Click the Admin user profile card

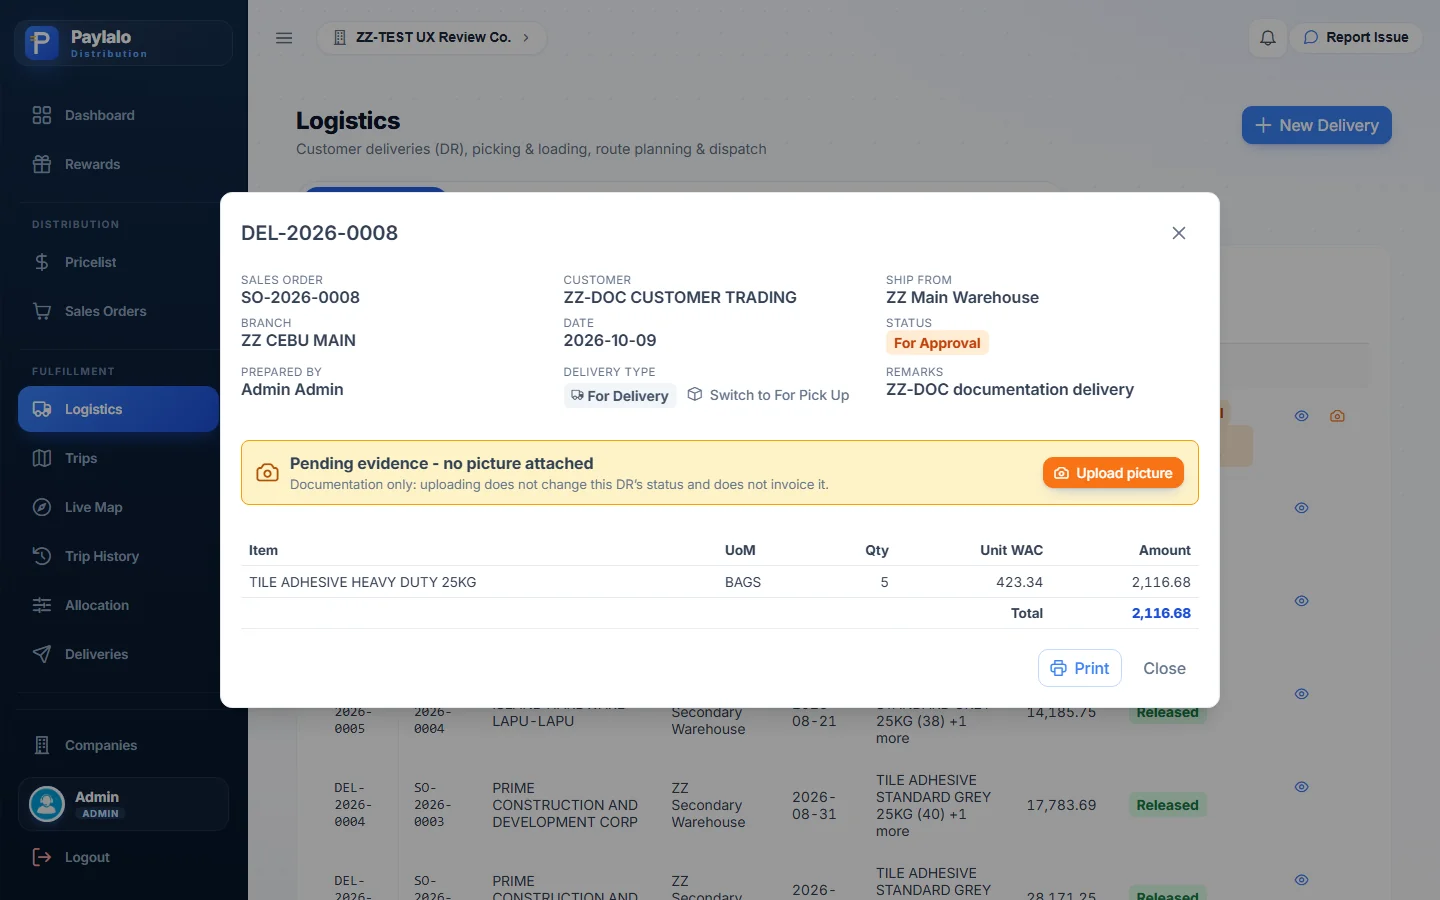click(x=123, y=804)
